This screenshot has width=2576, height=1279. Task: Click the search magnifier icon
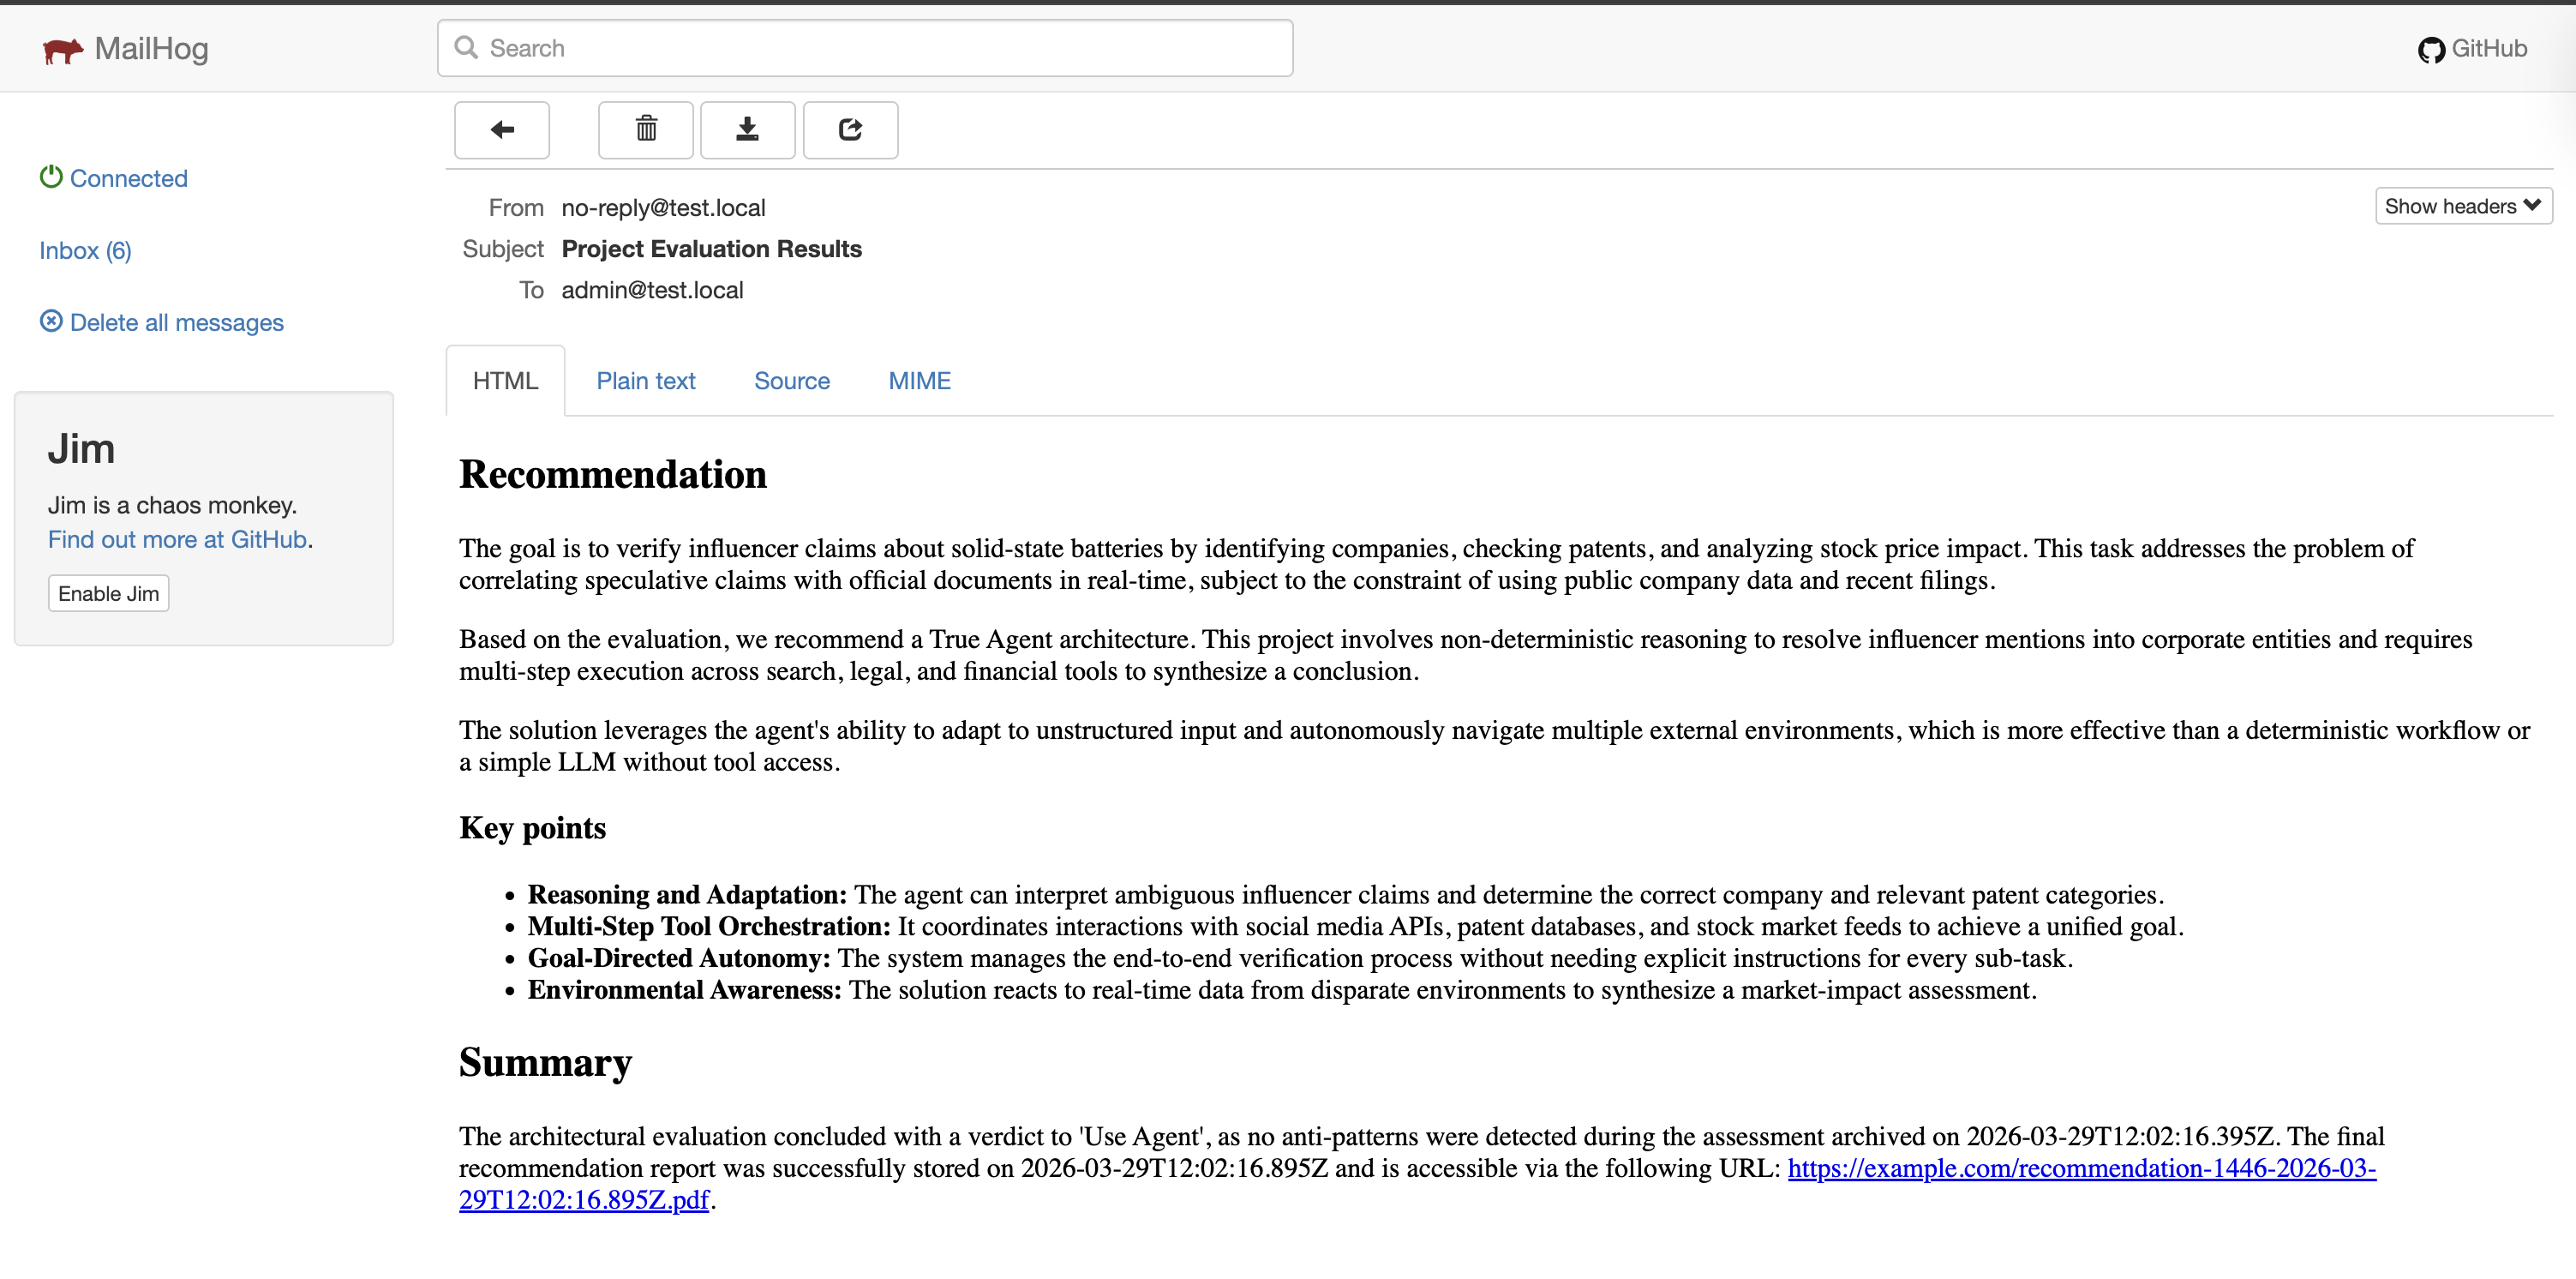(x=466, y=48)
